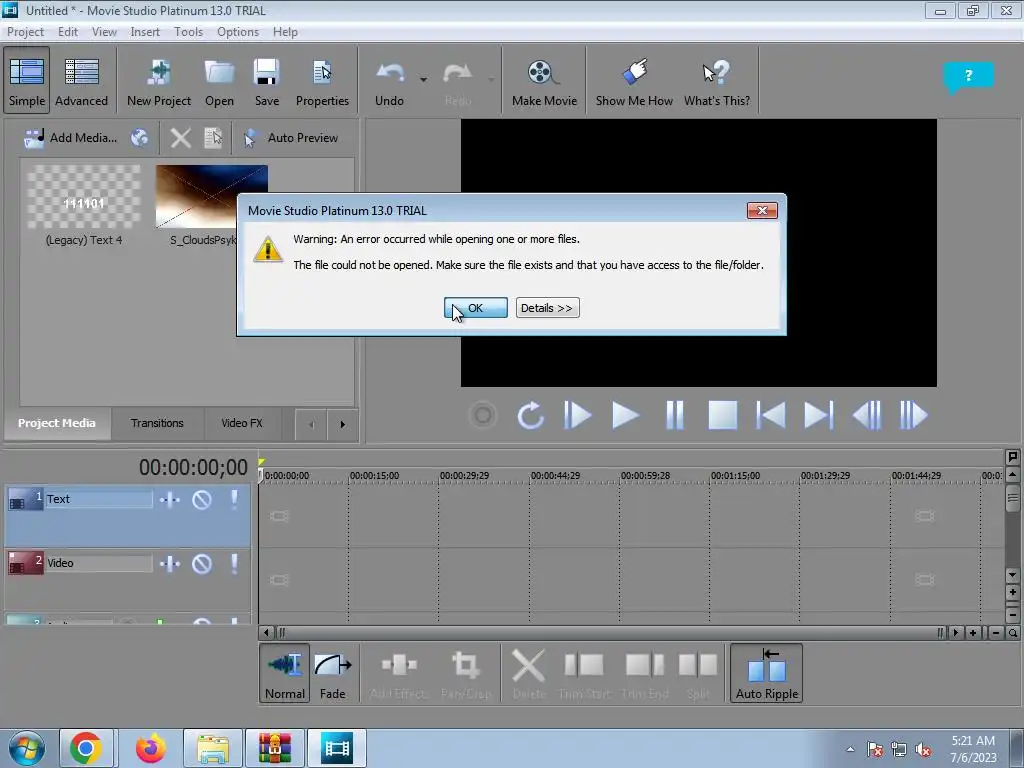
Task: Switch to Advanced mode
Action: pos(81,80)
